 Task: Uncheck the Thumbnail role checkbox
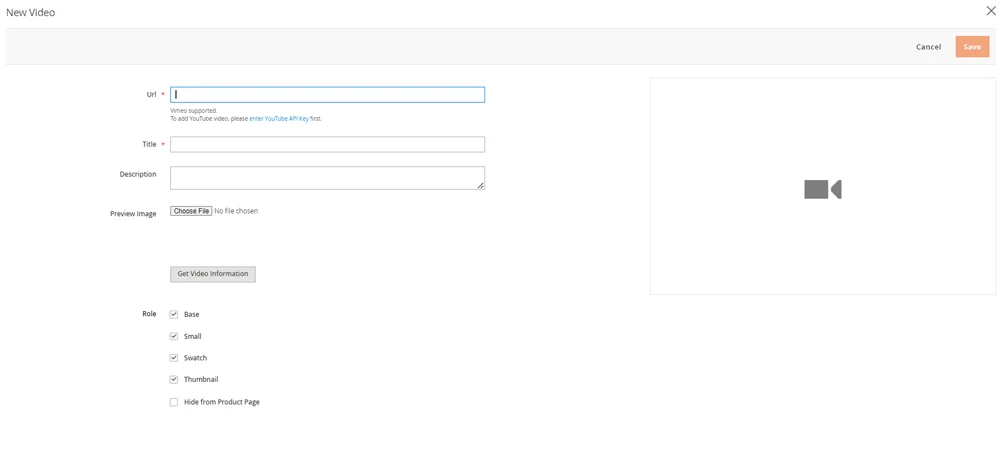coord(173,379)
